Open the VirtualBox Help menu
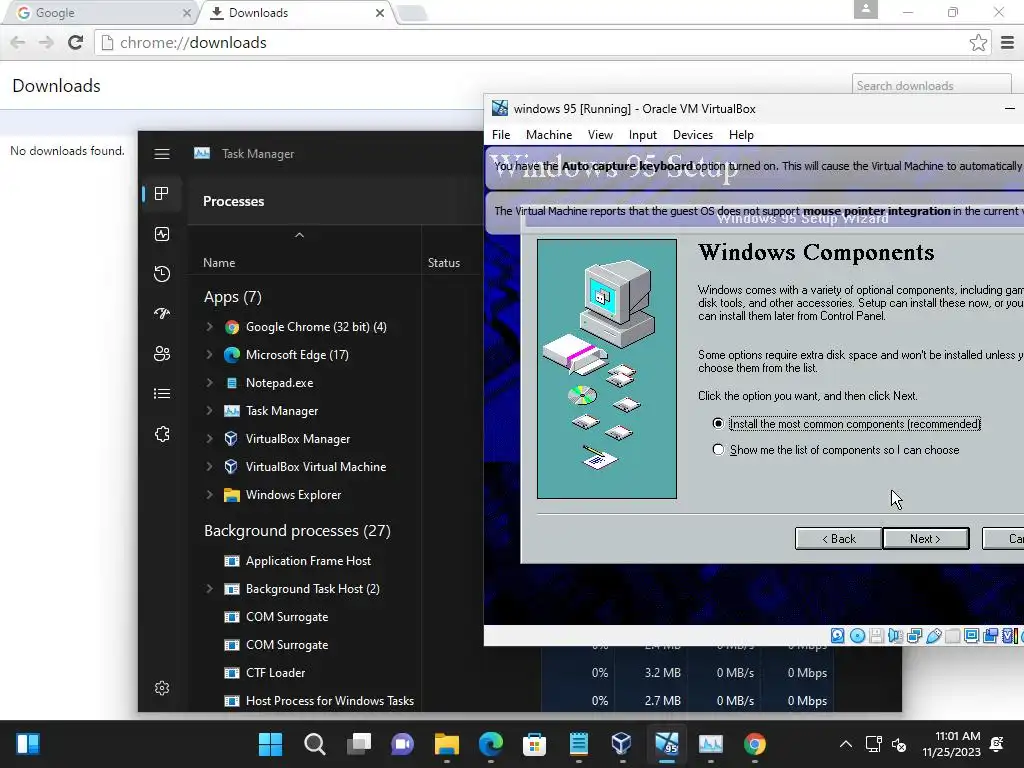This screenshot has width=1024, height=768. coord(741,135)
